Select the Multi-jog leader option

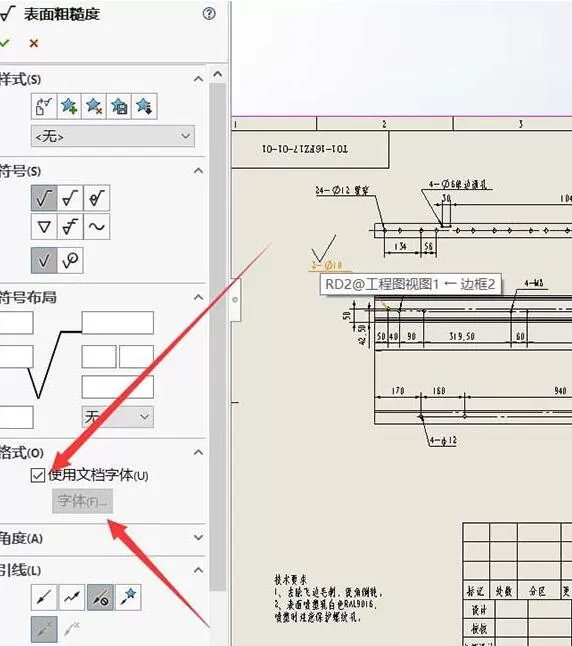[x=72, y=597]
